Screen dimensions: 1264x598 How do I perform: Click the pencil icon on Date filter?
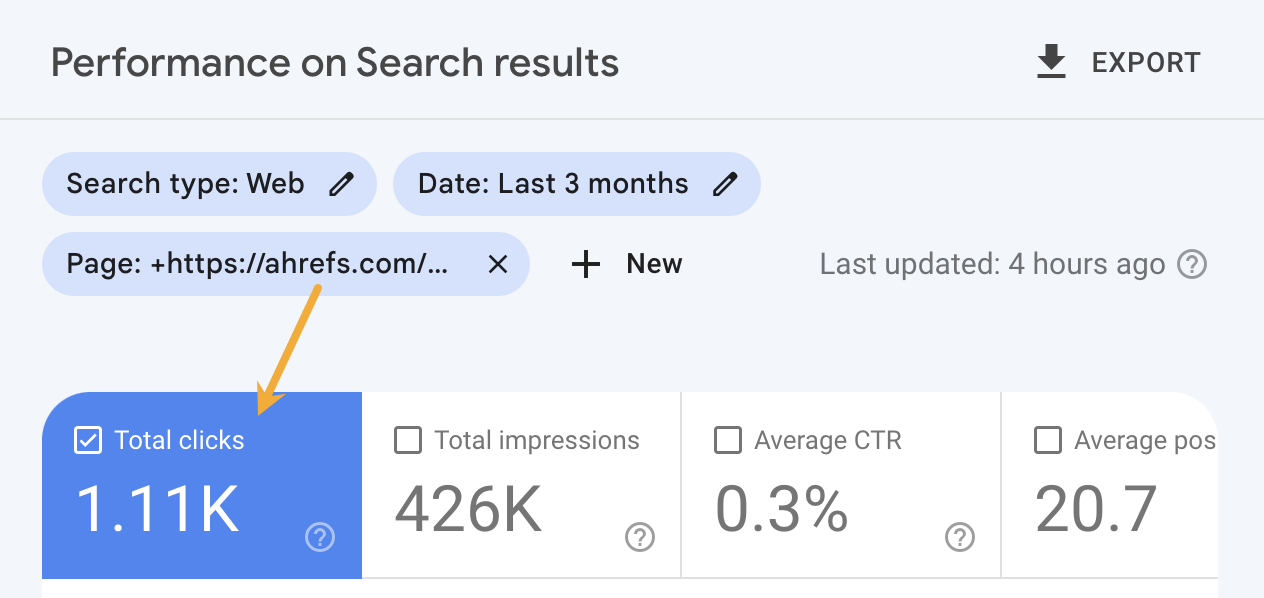[x=726, y=184]
